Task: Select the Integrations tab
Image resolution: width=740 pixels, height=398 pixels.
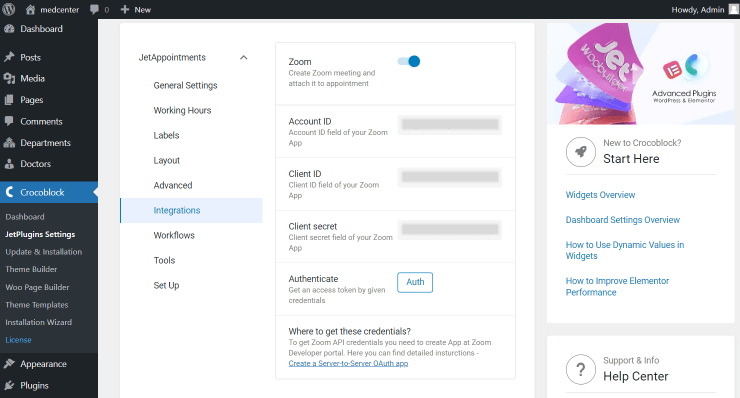Action: pyautogui.click(x=191, y=211)
